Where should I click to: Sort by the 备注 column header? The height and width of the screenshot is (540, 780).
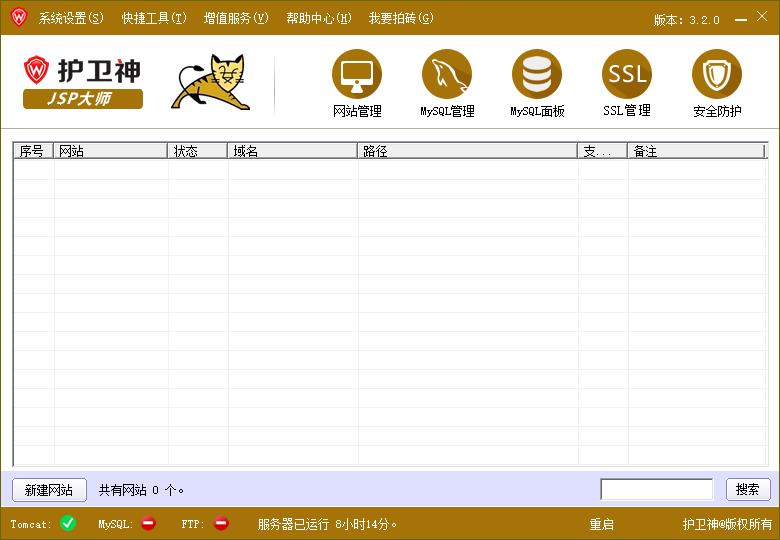point(696,151)
